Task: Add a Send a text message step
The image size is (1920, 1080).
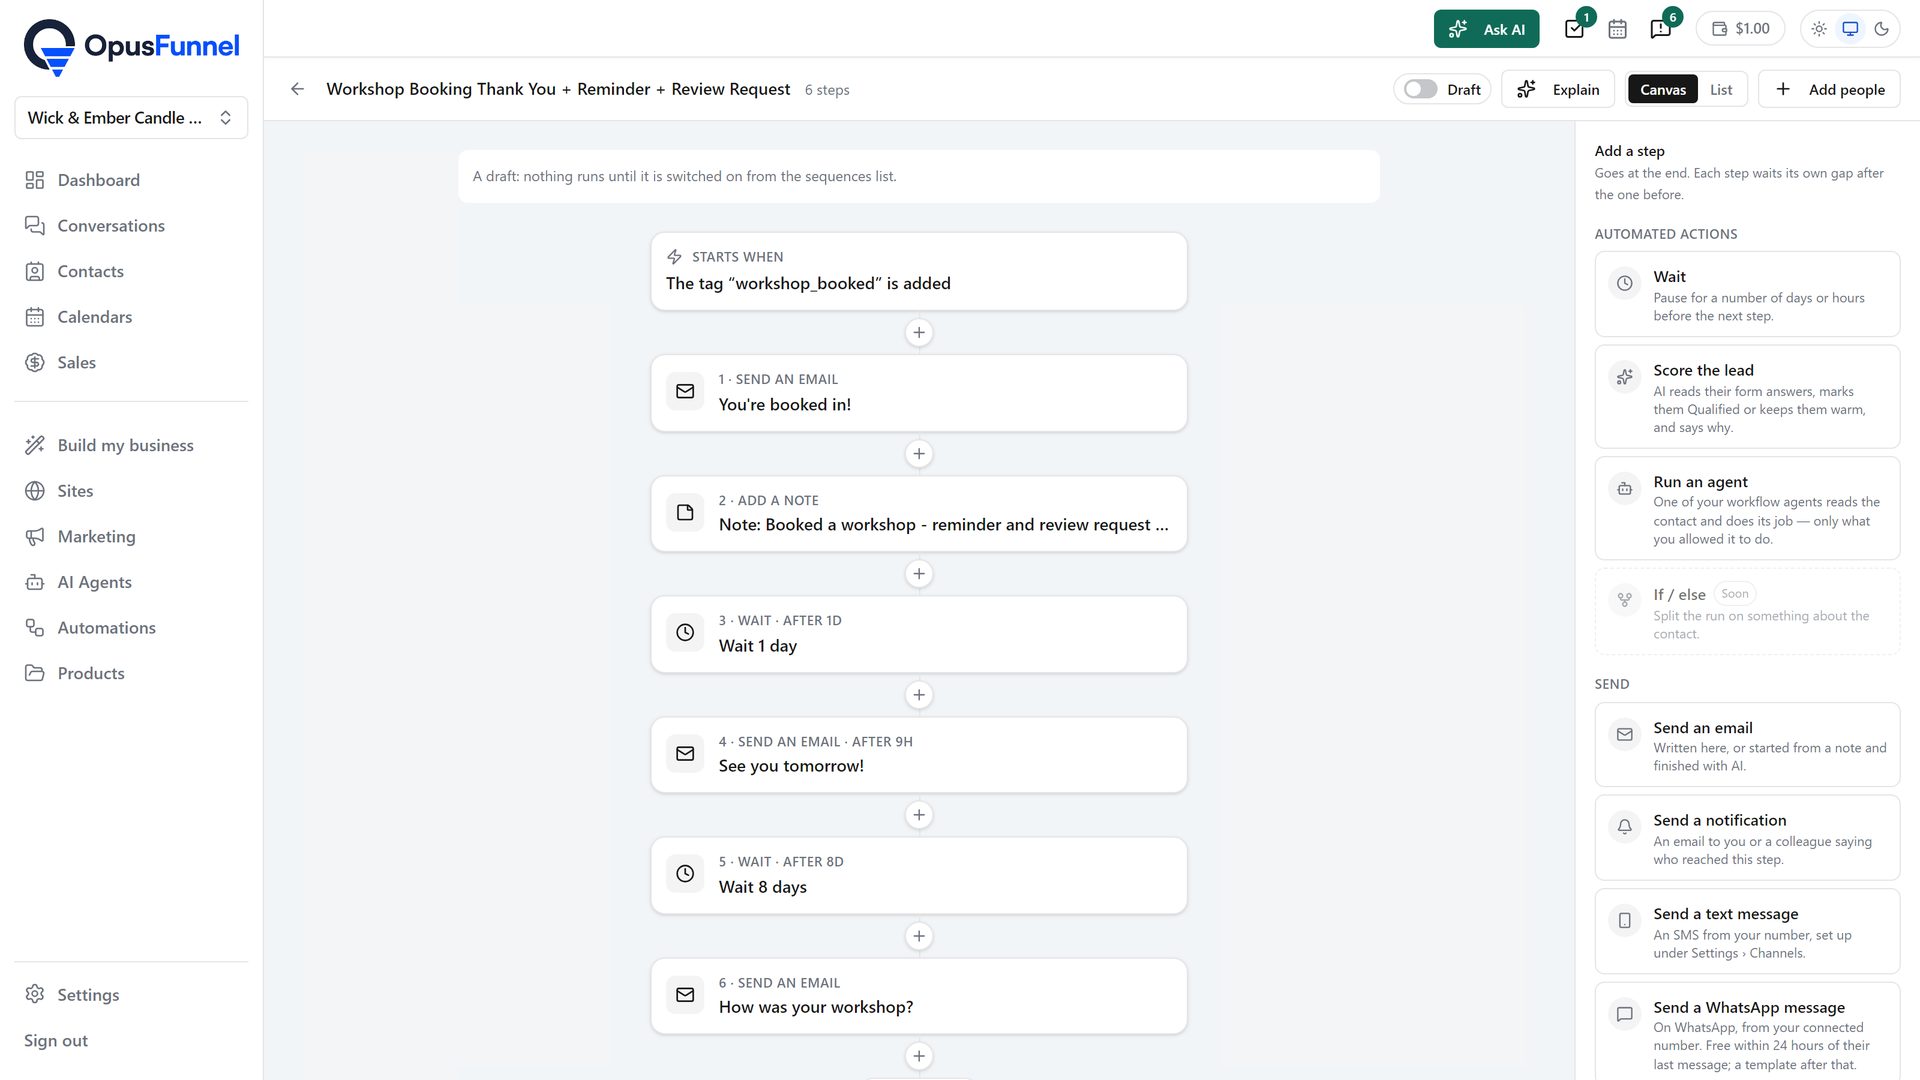Action: (x=1747, y=931)
